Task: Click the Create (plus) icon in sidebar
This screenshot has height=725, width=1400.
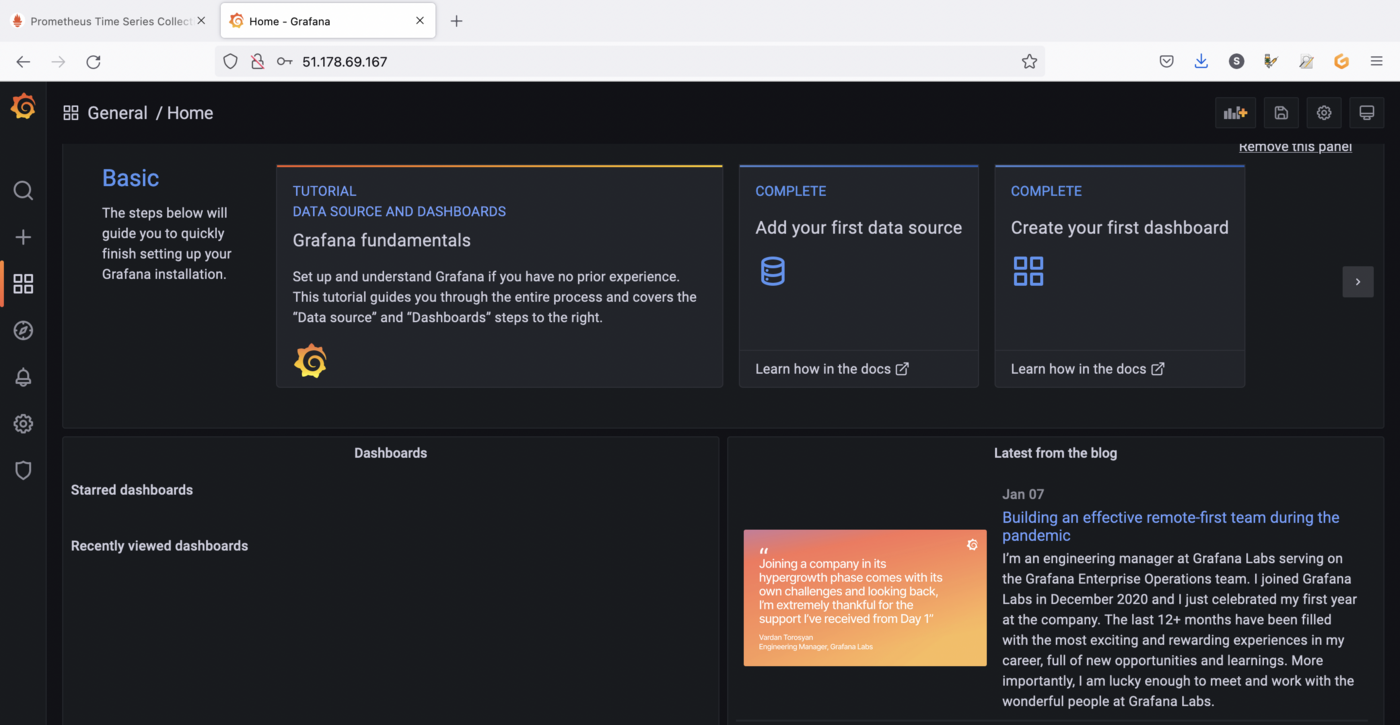Action: pyautogui.click(x=23, y=237)
